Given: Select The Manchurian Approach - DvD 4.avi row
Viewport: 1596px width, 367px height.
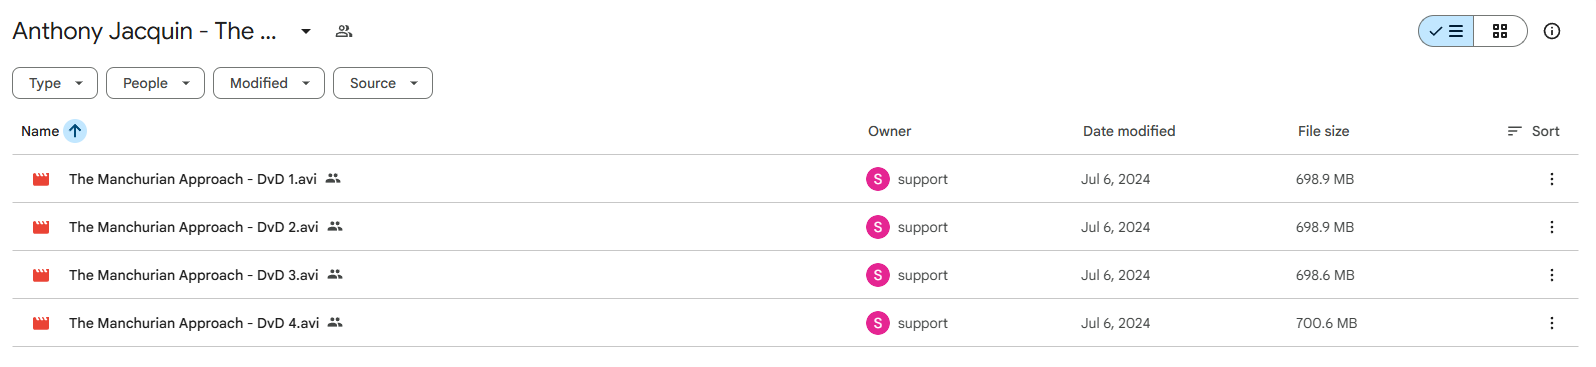Looking at the screenshot, I should click(795, 323).
